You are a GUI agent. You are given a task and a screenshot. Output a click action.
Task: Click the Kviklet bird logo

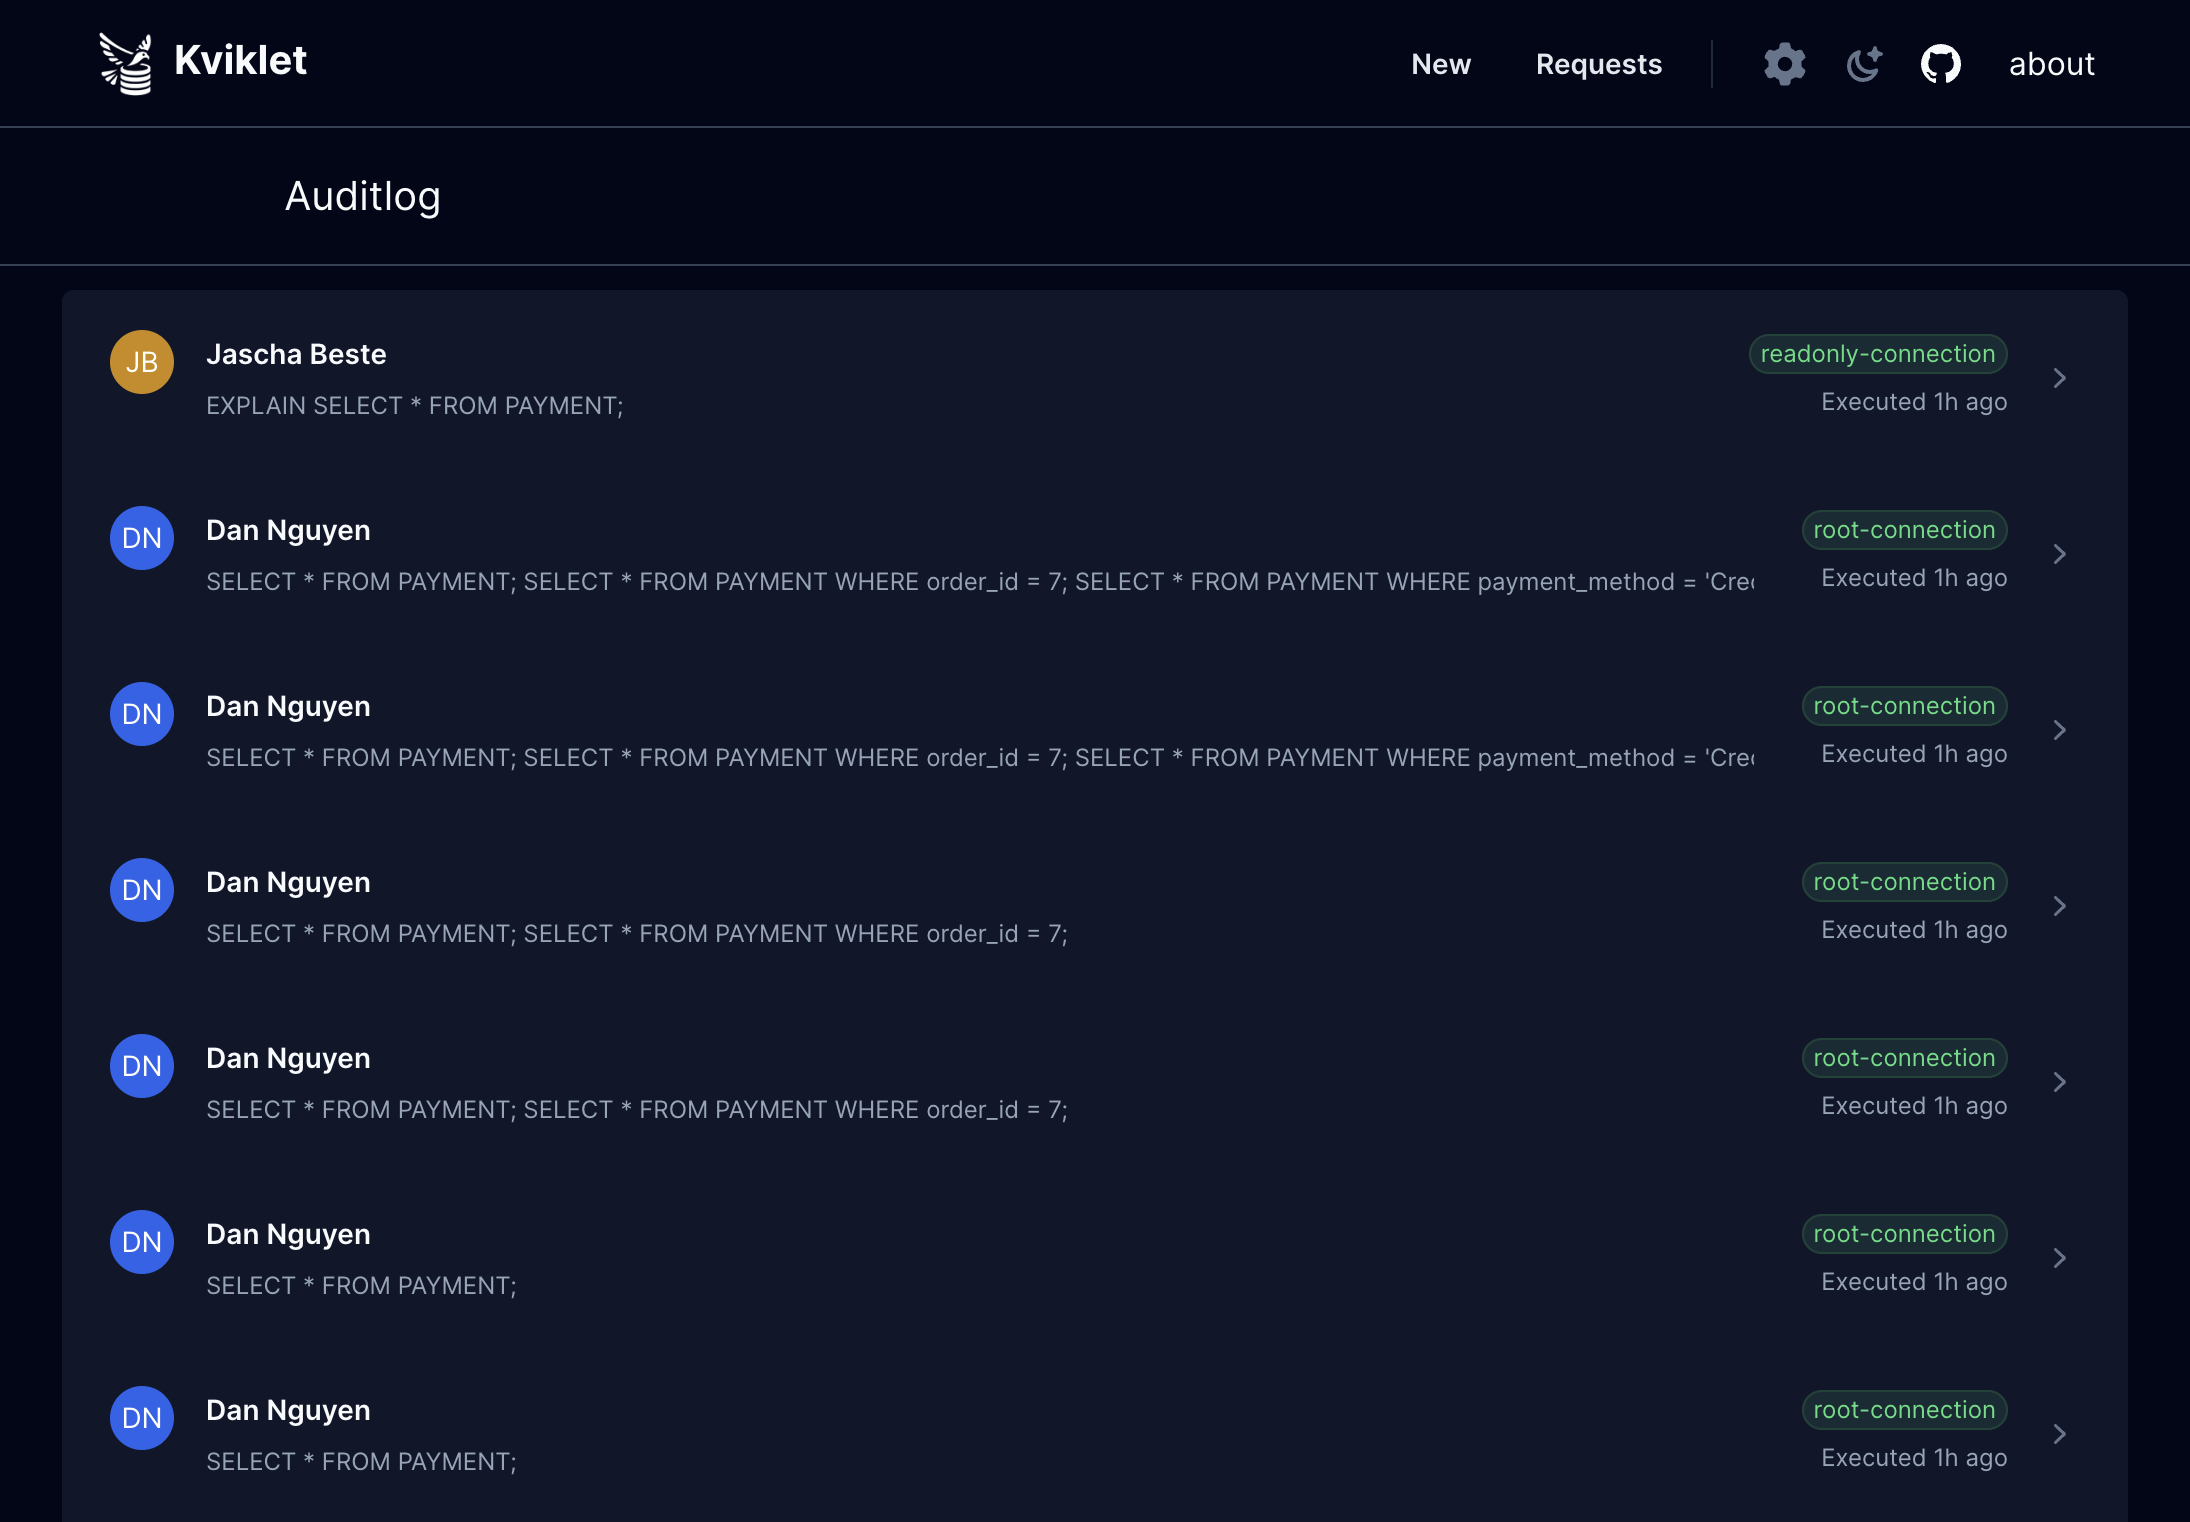tap(126, 61)
